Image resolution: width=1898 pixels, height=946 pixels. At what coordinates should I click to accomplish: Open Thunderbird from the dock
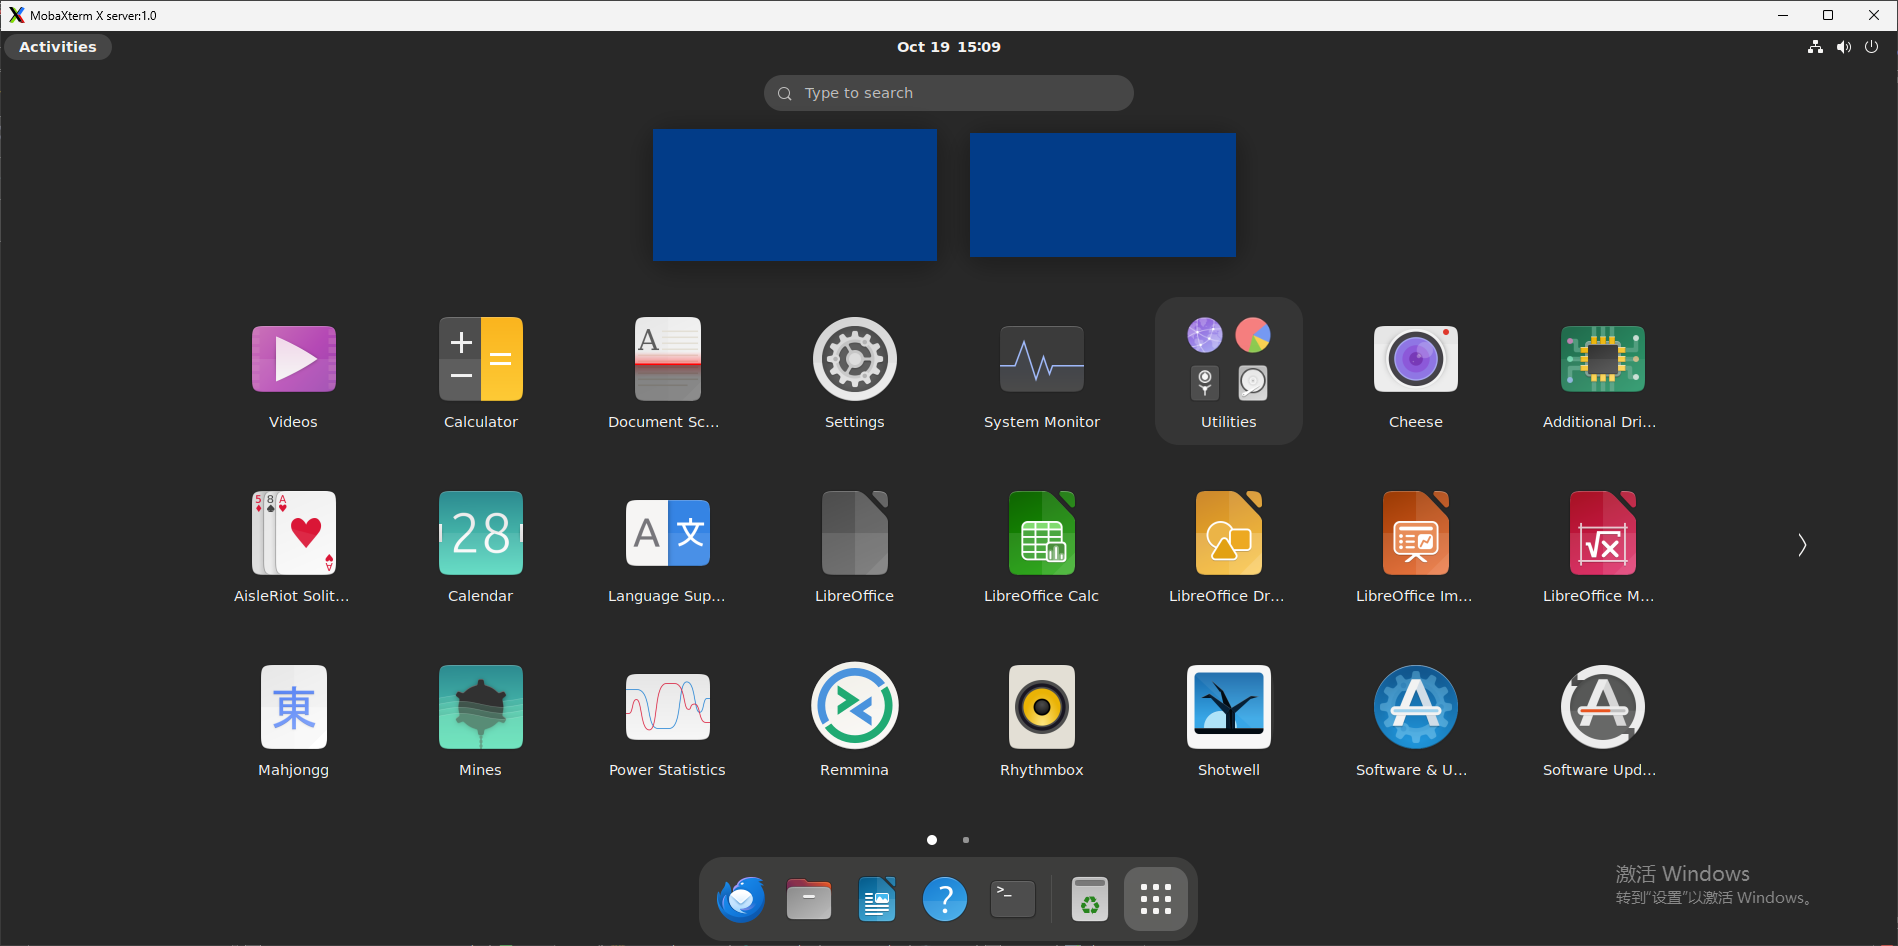coord(741,899)
